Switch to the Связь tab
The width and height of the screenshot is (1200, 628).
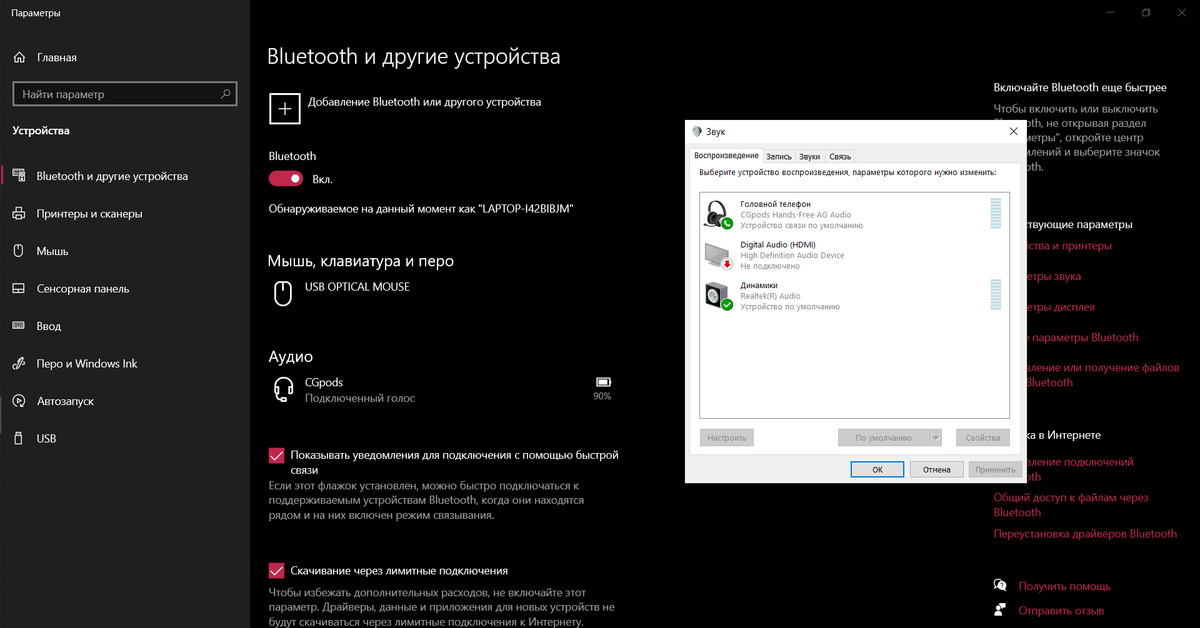[x=840, y=157]
